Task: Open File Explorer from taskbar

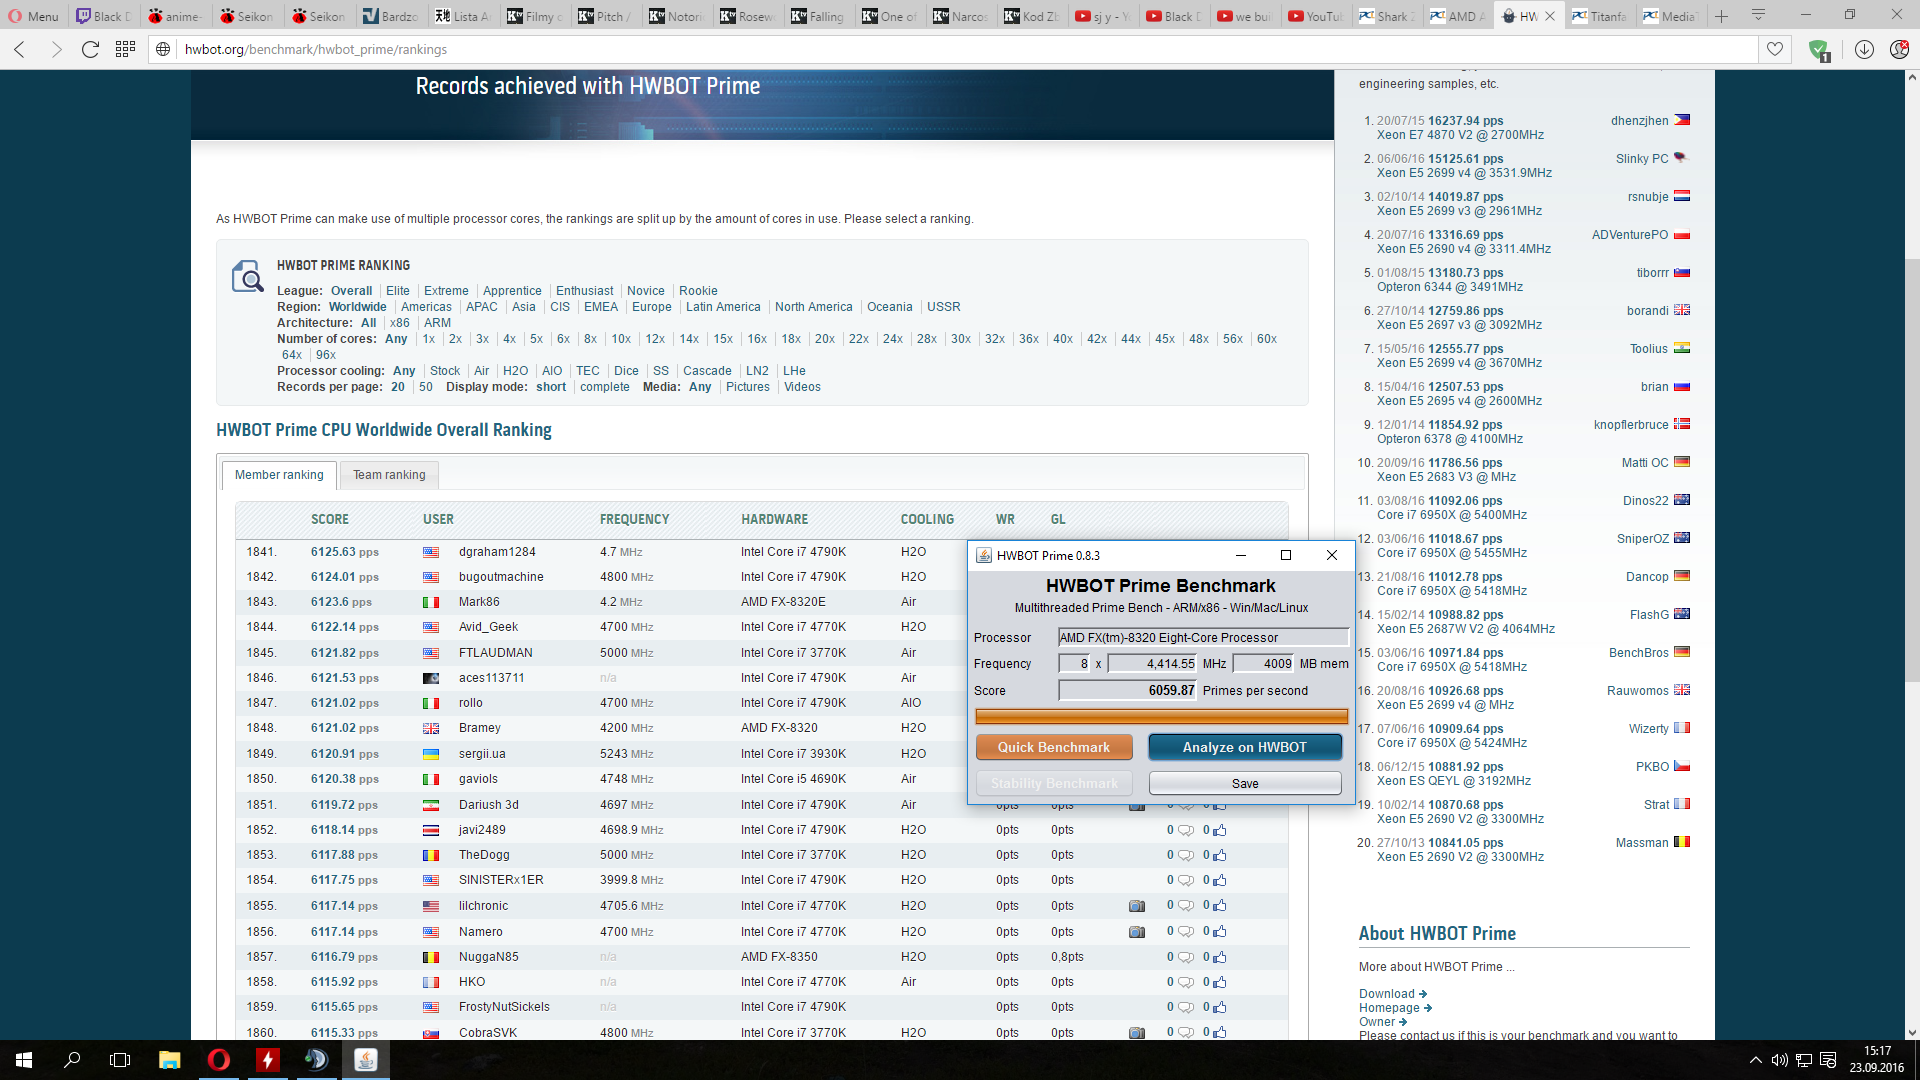Action: [170, 1060]
